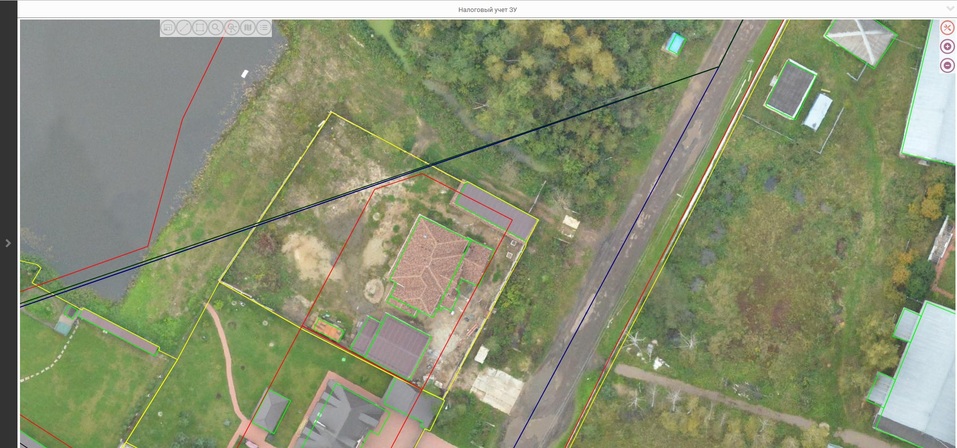The image size is (957, 448).
Task: Select green-outlined dark square building top right
Action: [790, 88]
